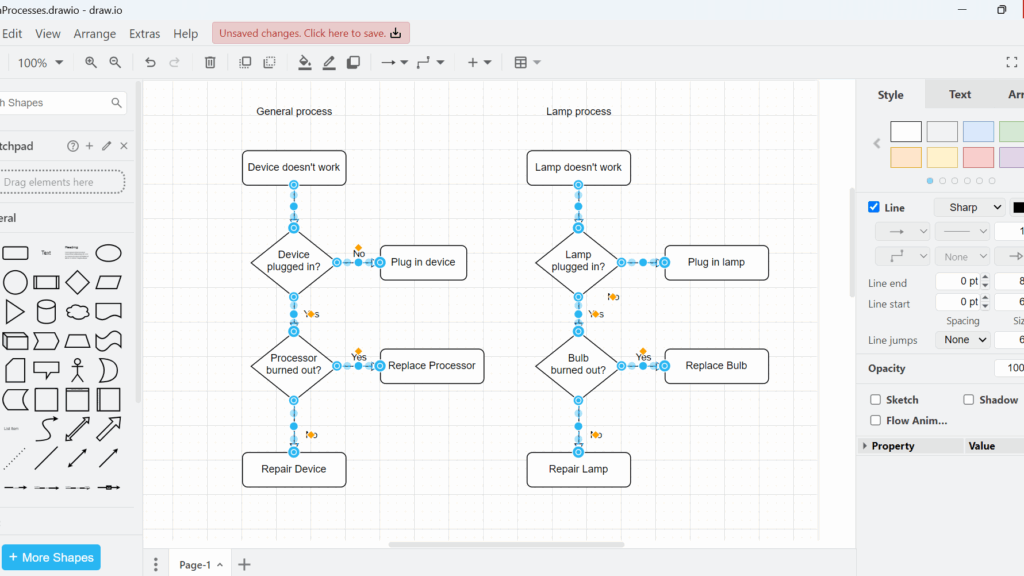Click More Shapes button

click(51, 557)
